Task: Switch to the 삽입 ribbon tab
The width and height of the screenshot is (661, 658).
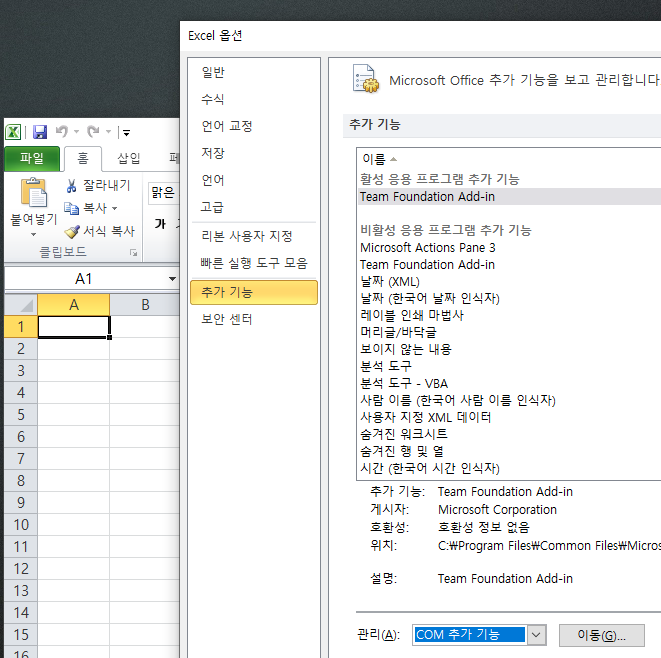Action: (129, 158)
